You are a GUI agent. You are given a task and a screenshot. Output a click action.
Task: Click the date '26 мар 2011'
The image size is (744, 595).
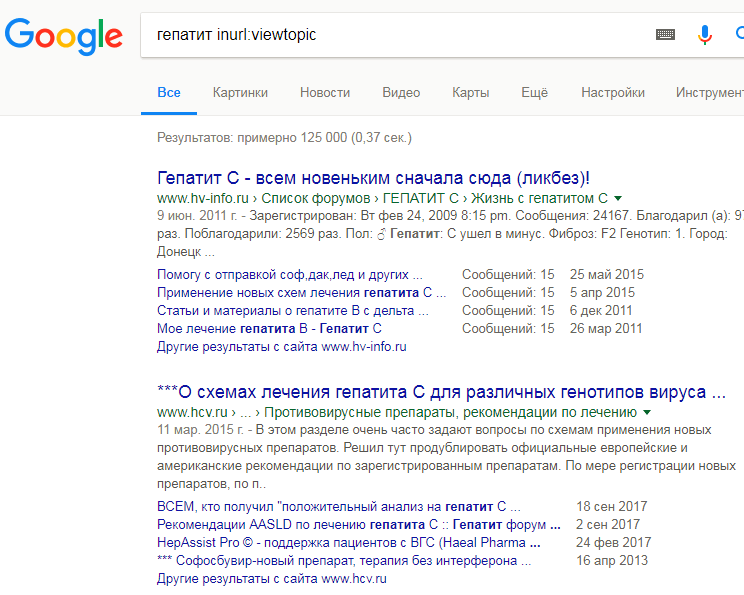605,329
